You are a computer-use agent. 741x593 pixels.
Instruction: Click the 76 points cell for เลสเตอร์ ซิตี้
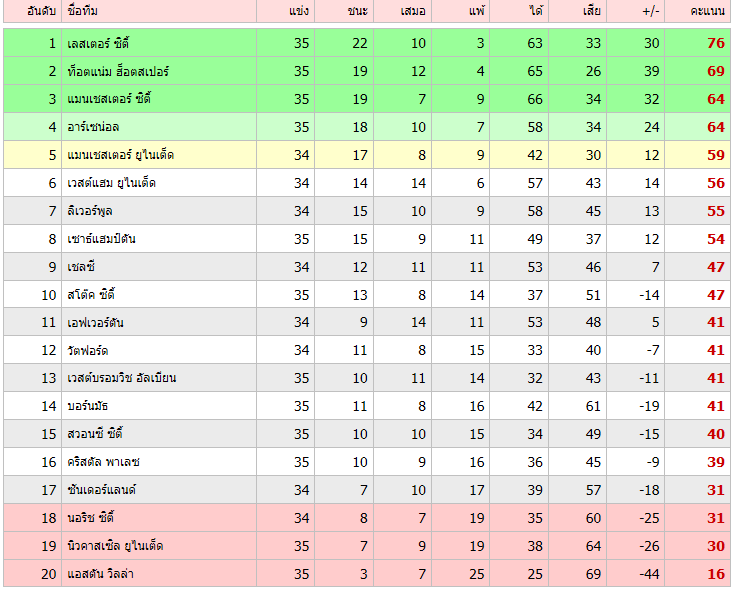click(x=714, y=44)
